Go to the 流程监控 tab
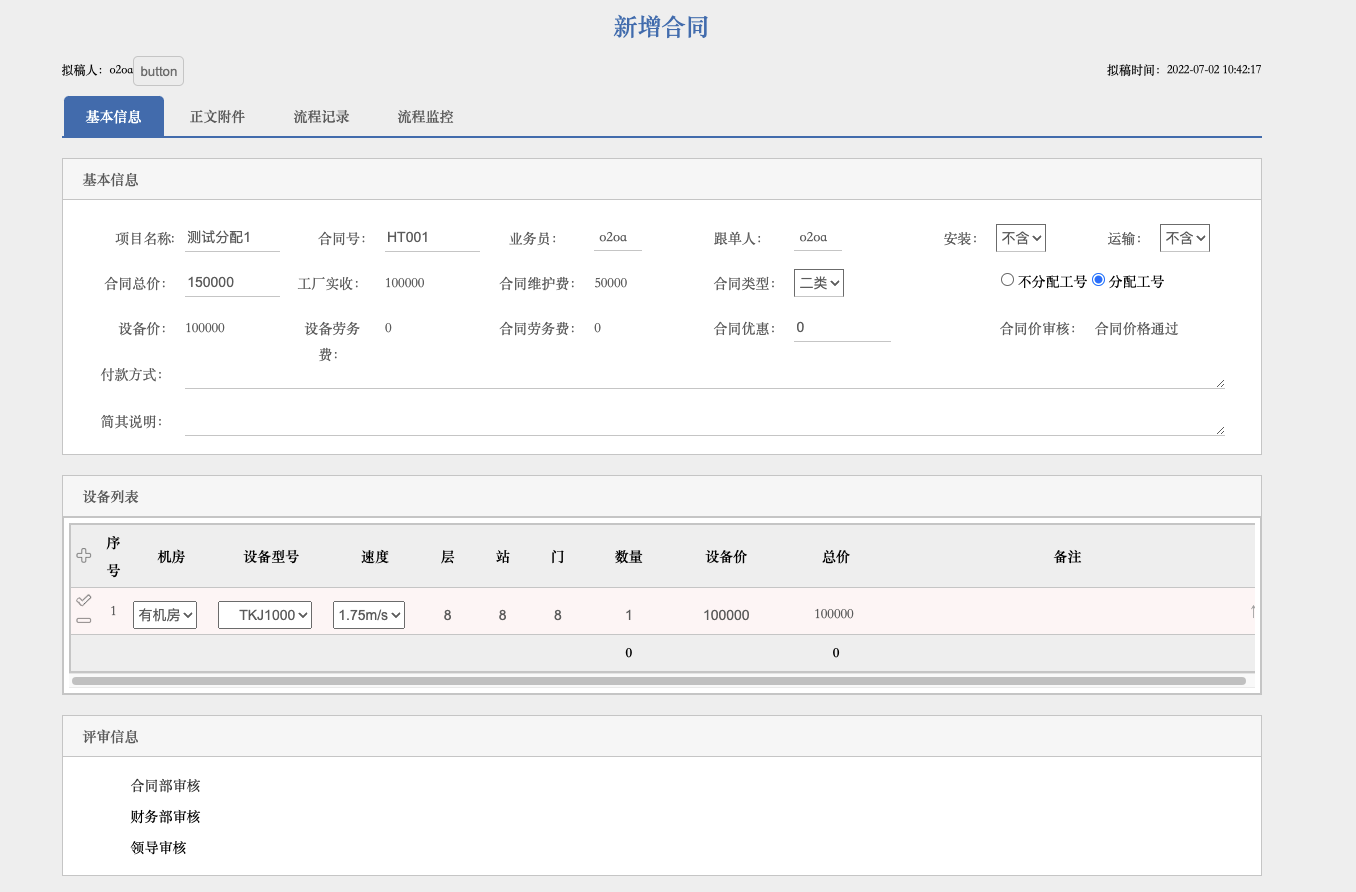Viewport: 1356px width, 892px height. coord(425,117)
